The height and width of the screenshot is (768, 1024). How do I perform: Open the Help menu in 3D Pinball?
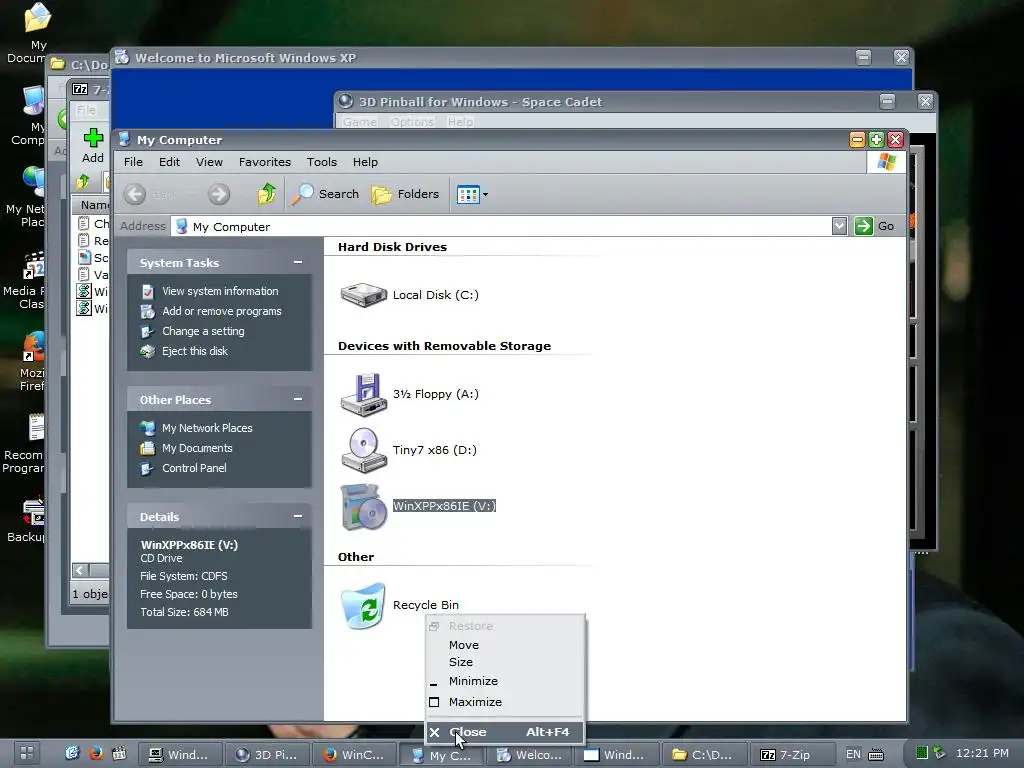click(460, 122)
